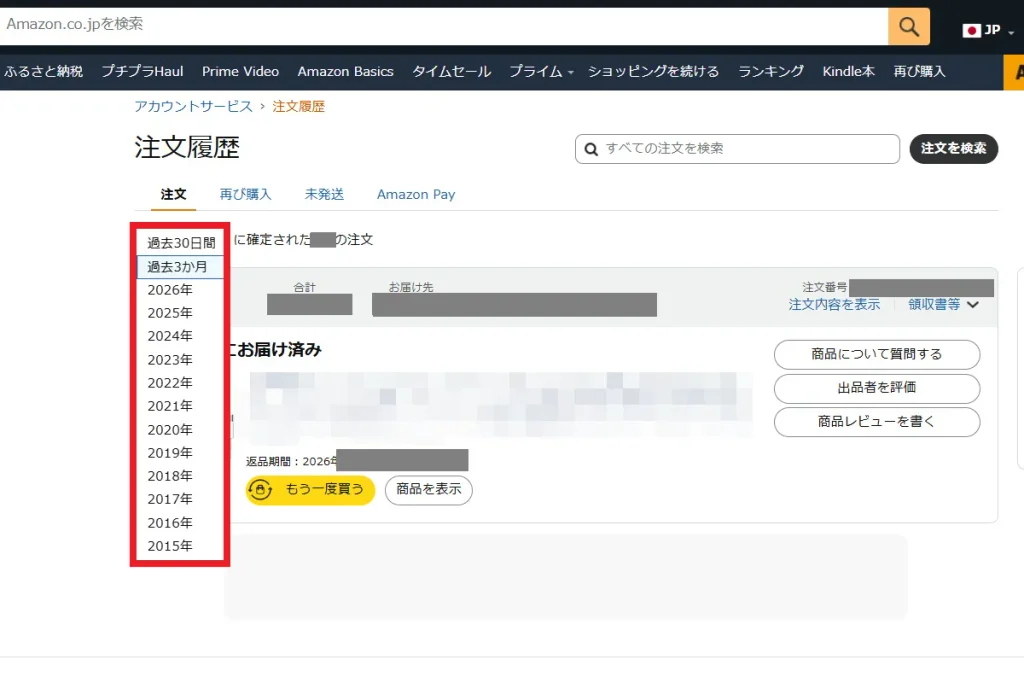
Task: Select 2017年 in period list
Action: coord(180,500)
